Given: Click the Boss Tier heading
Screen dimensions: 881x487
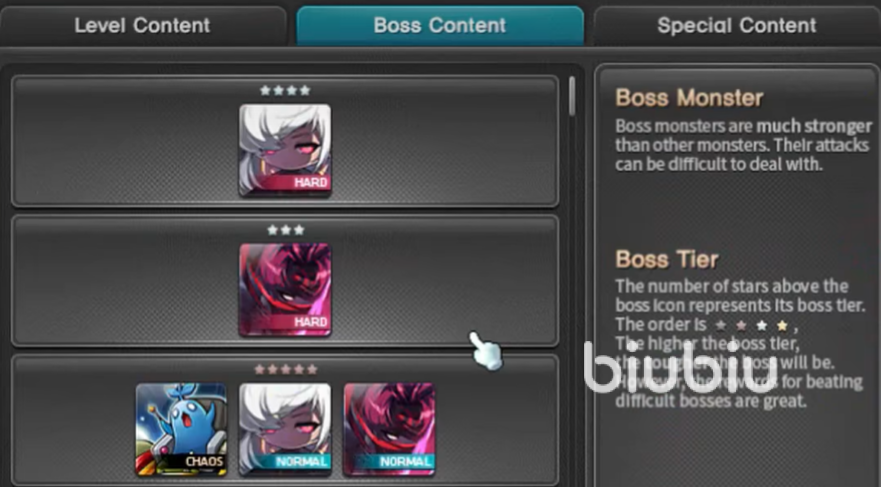Looking at the screenshot, I should pyautogui.click(x=667, y=260).
